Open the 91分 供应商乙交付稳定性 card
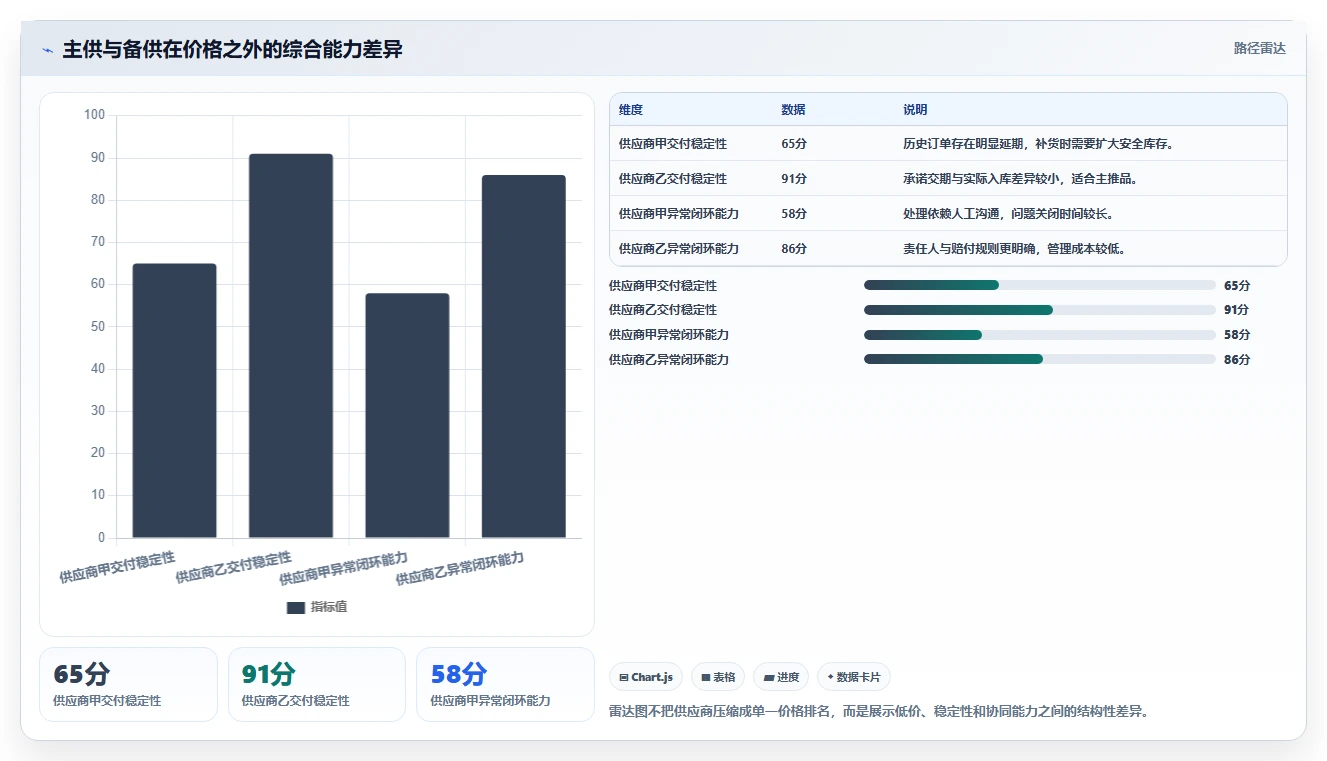1327x761 pixels. pos(317,684)
